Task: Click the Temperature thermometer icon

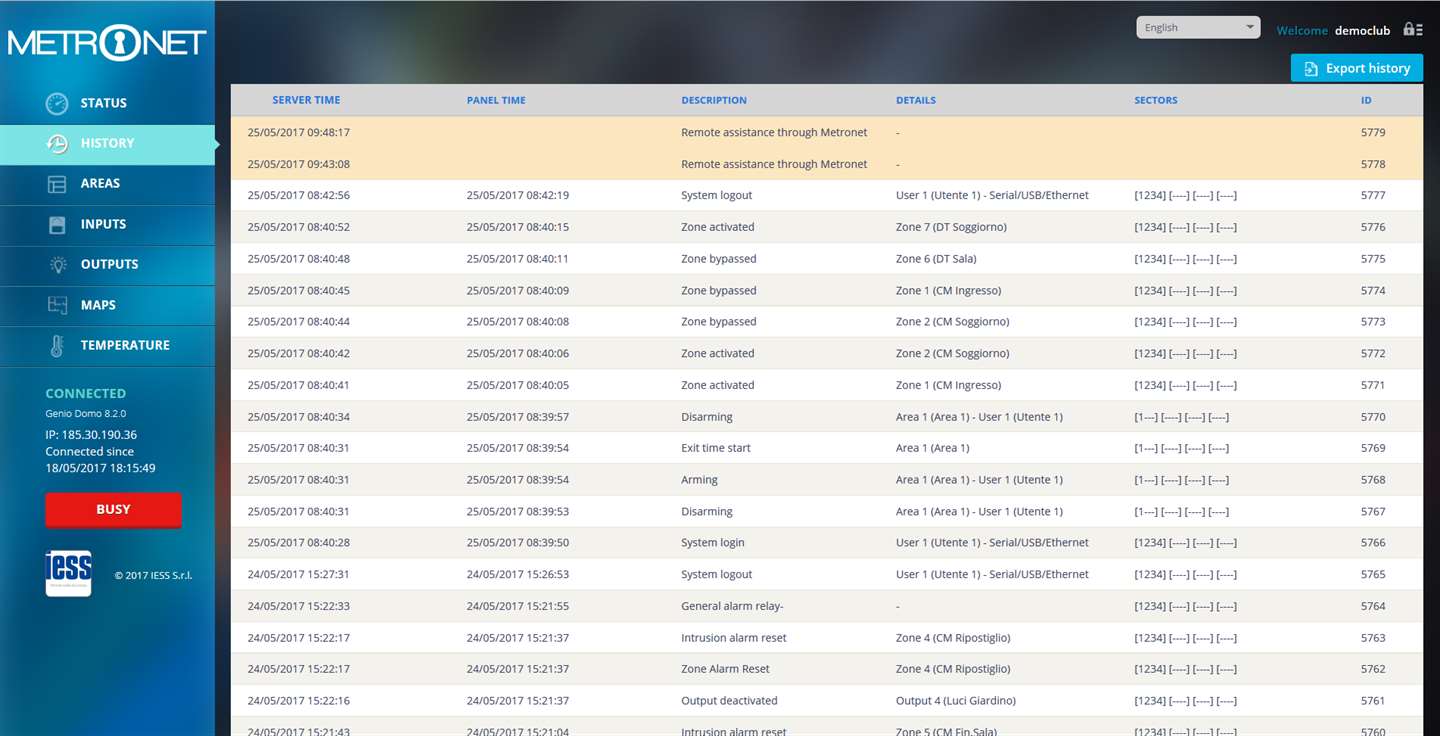Action: 57,346
